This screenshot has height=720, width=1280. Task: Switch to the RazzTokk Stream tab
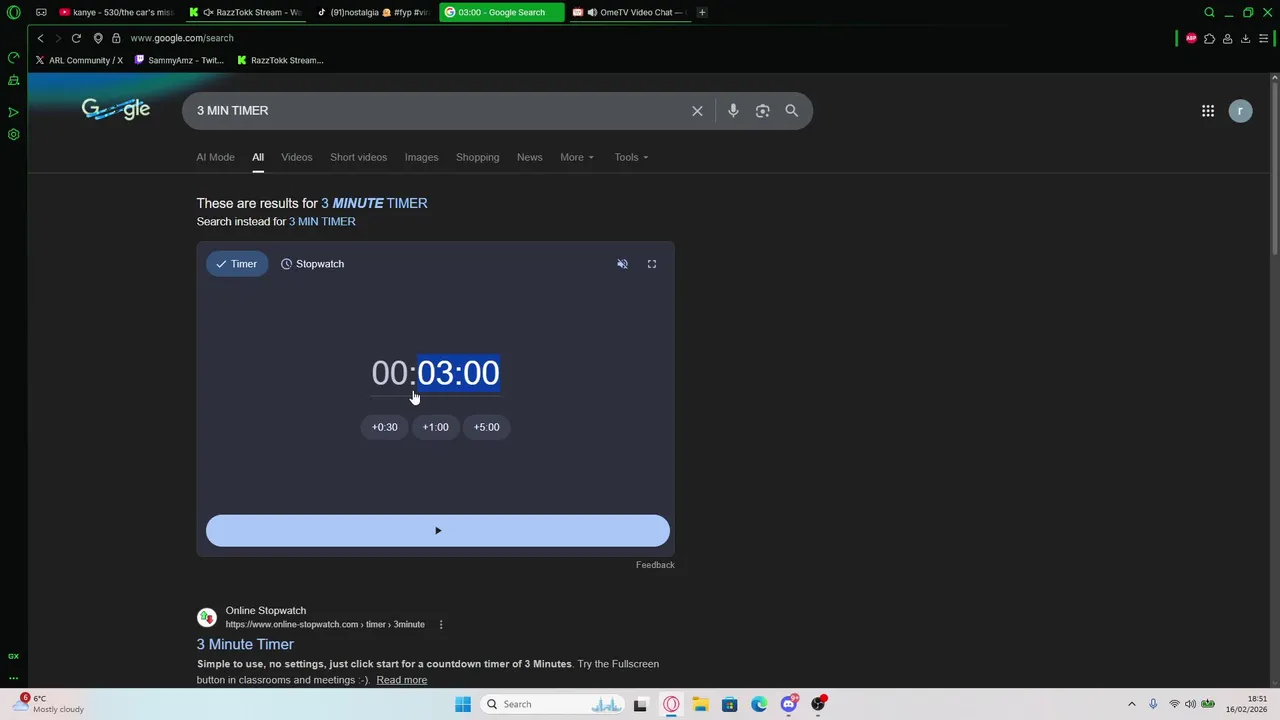point(246,13)
